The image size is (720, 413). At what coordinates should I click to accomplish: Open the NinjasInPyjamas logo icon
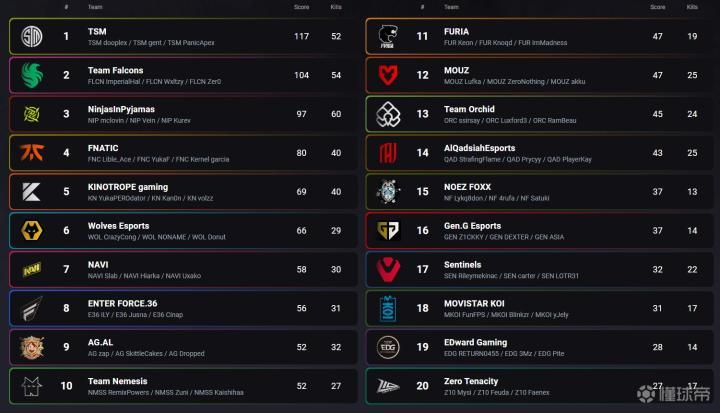32,114
